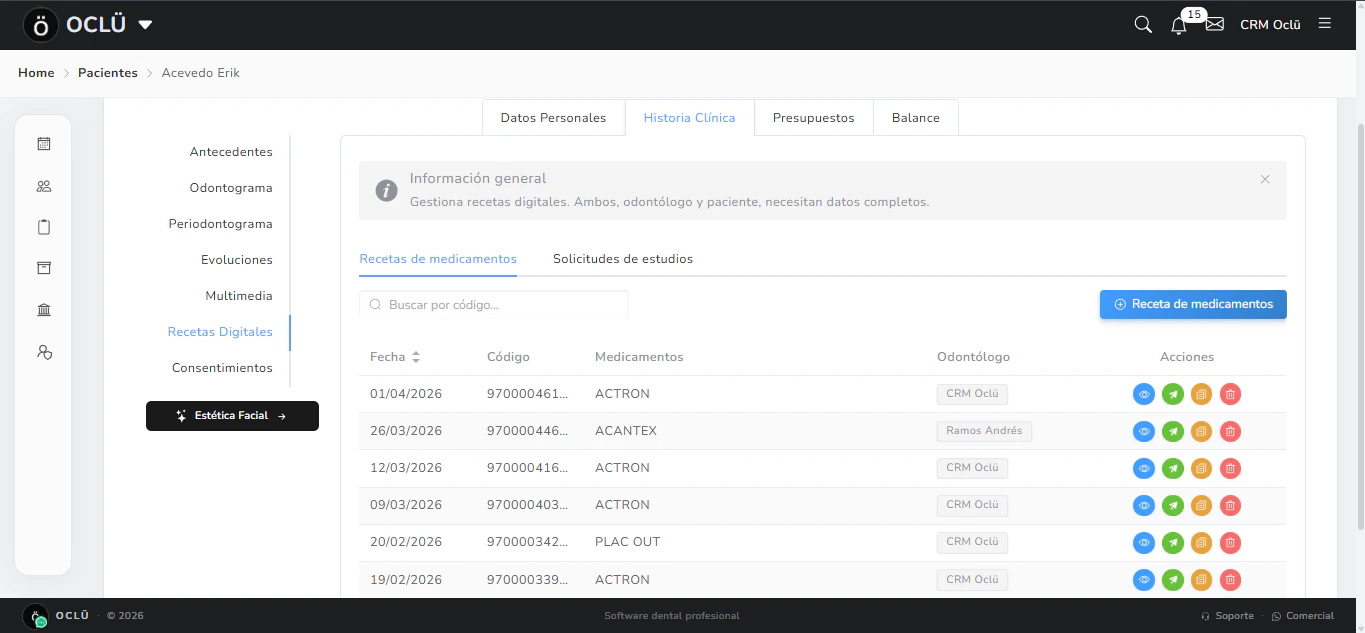Send the 01/04/2026 ACTRON prescription

[1173, 394]
